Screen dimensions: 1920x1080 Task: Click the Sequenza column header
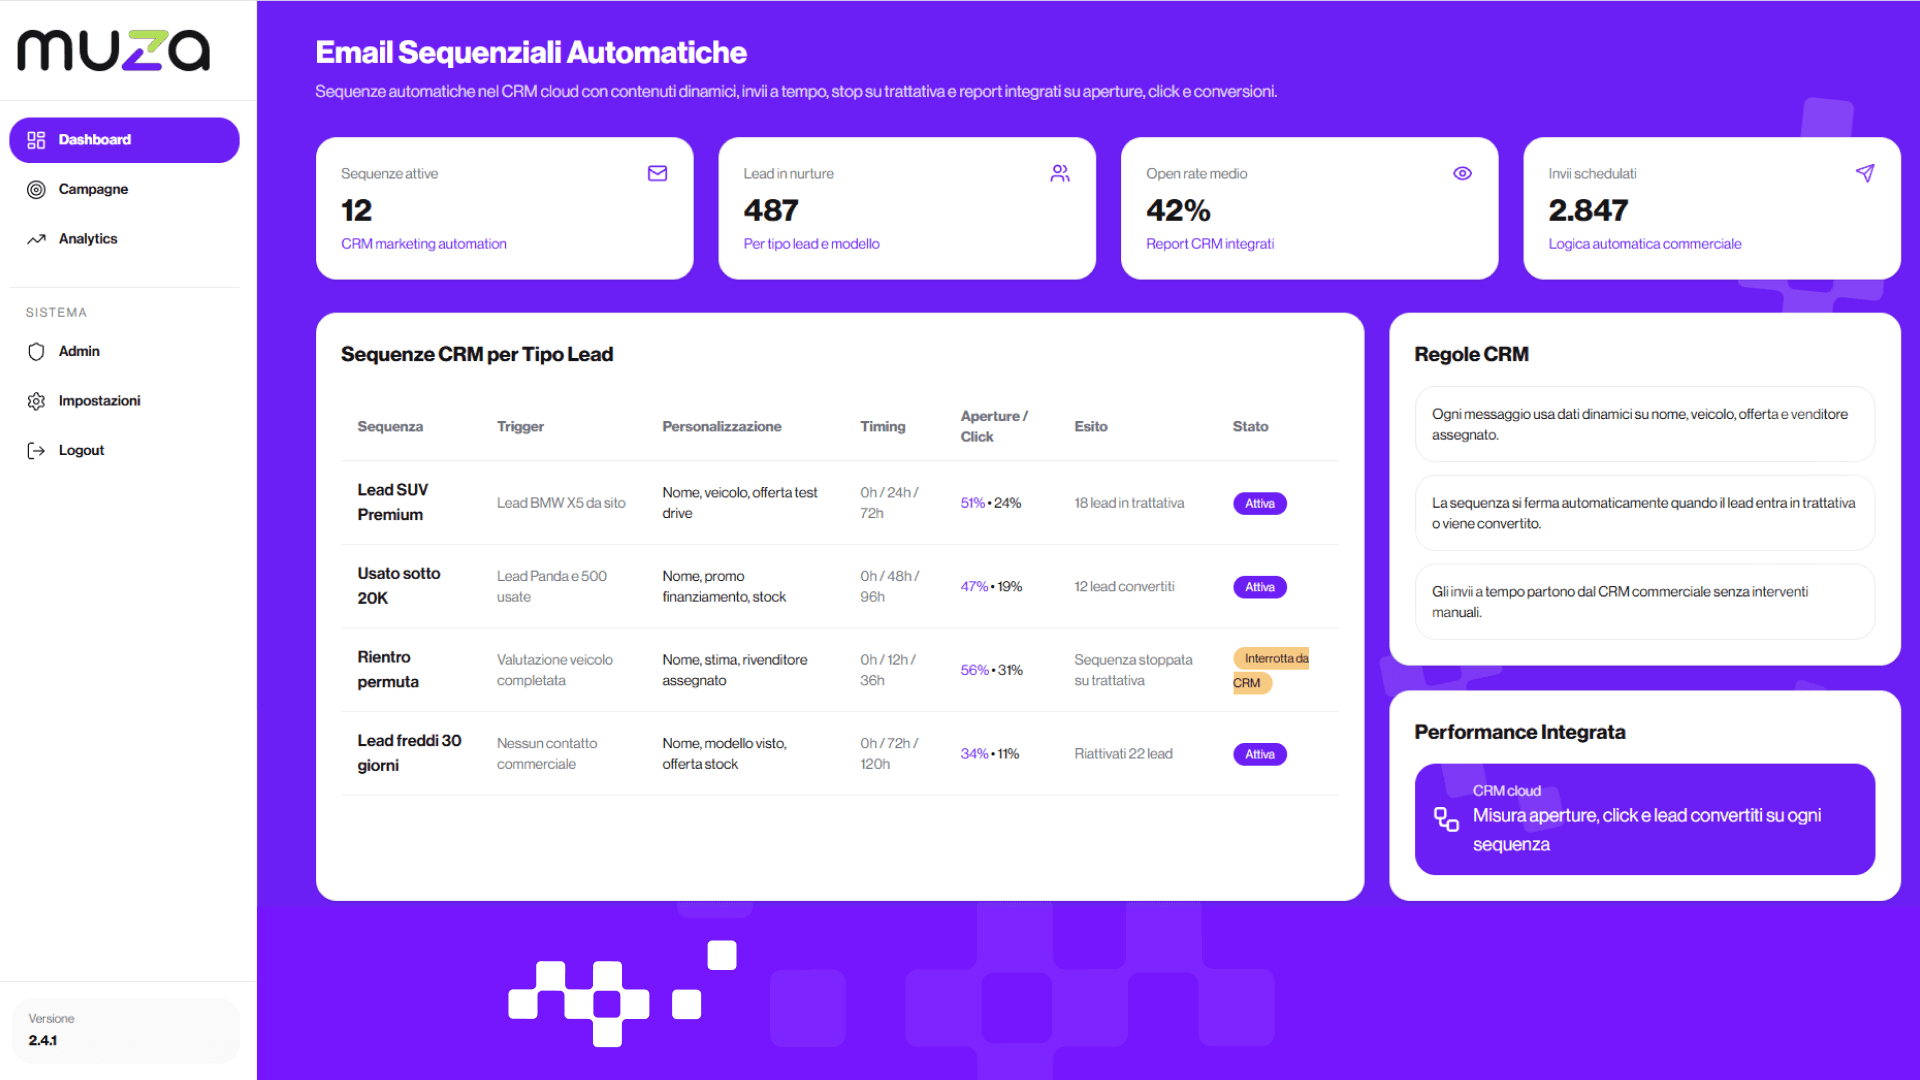click(390, 427)
